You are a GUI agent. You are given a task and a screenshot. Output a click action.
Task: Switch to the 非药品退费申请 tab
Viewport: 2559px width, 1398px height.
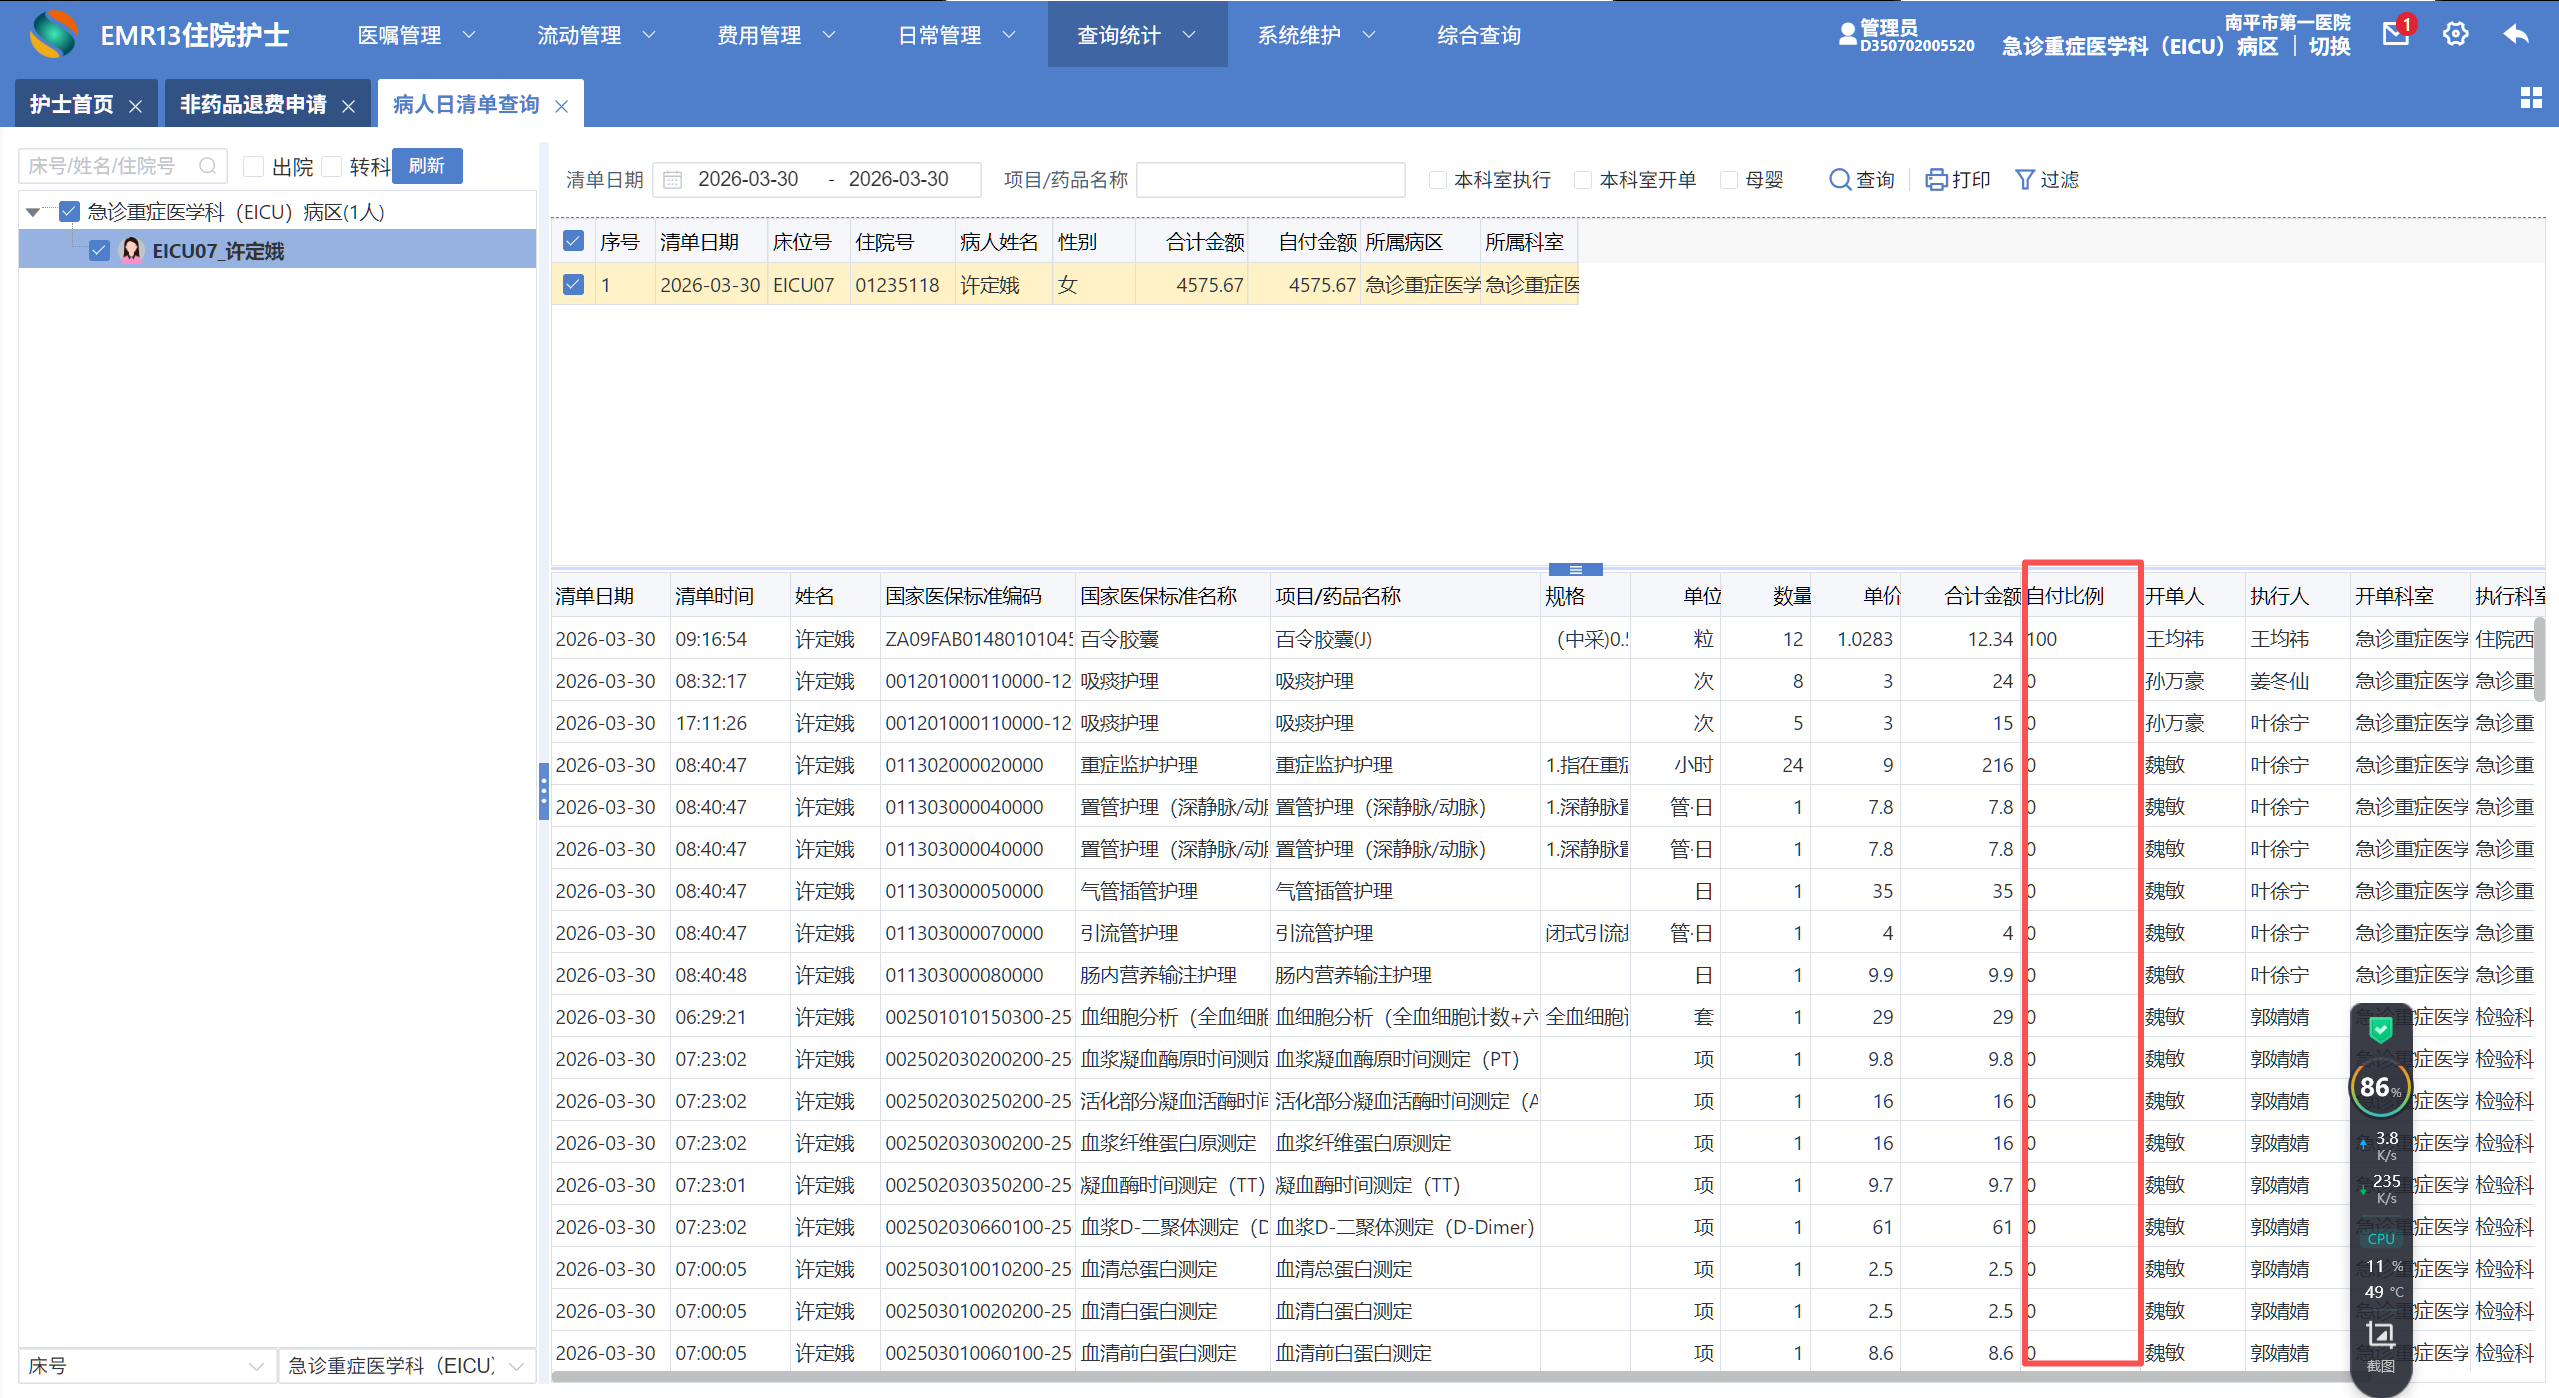[x=253, y=105]
